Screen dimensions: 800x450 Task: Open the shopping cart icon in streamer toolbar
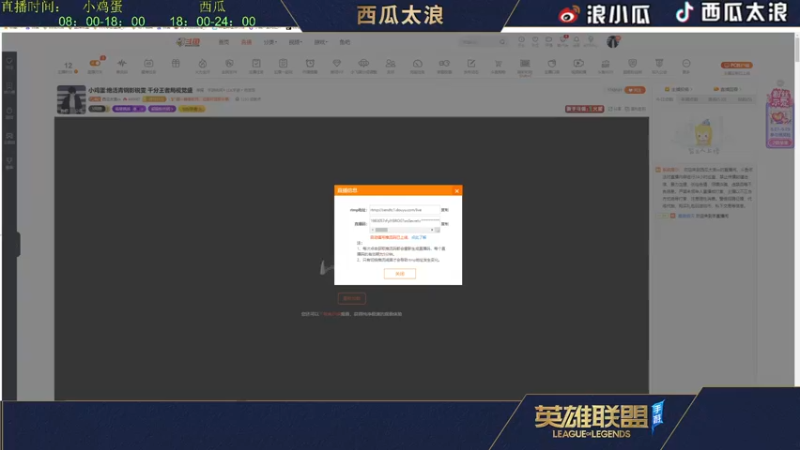[x=498, y=65]
